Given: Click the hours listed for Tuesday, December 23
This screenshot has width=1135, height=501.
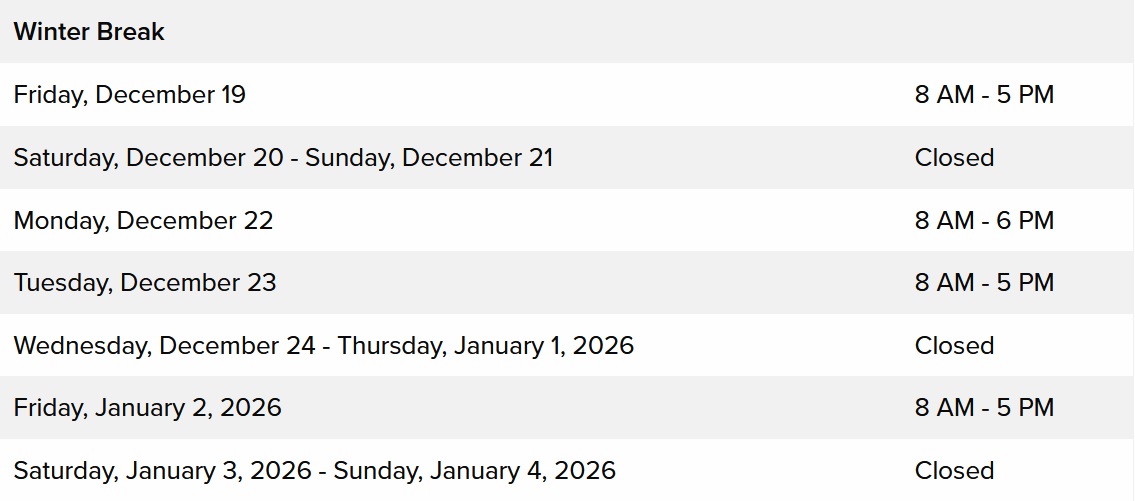Looking at the screenshot, I should click(984, 283).
